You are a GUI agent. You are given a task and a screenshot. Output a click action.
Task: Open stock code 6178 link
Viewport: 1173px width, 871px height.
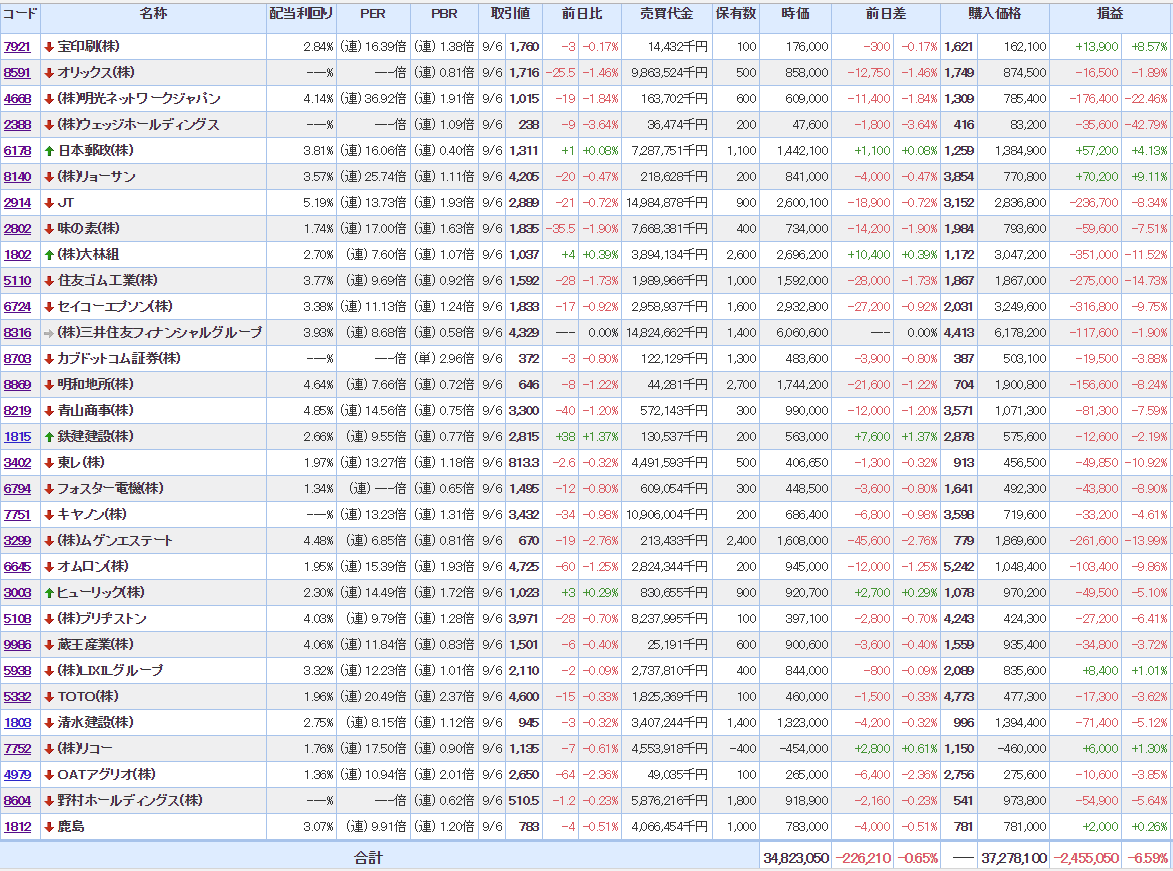[17, 151]
